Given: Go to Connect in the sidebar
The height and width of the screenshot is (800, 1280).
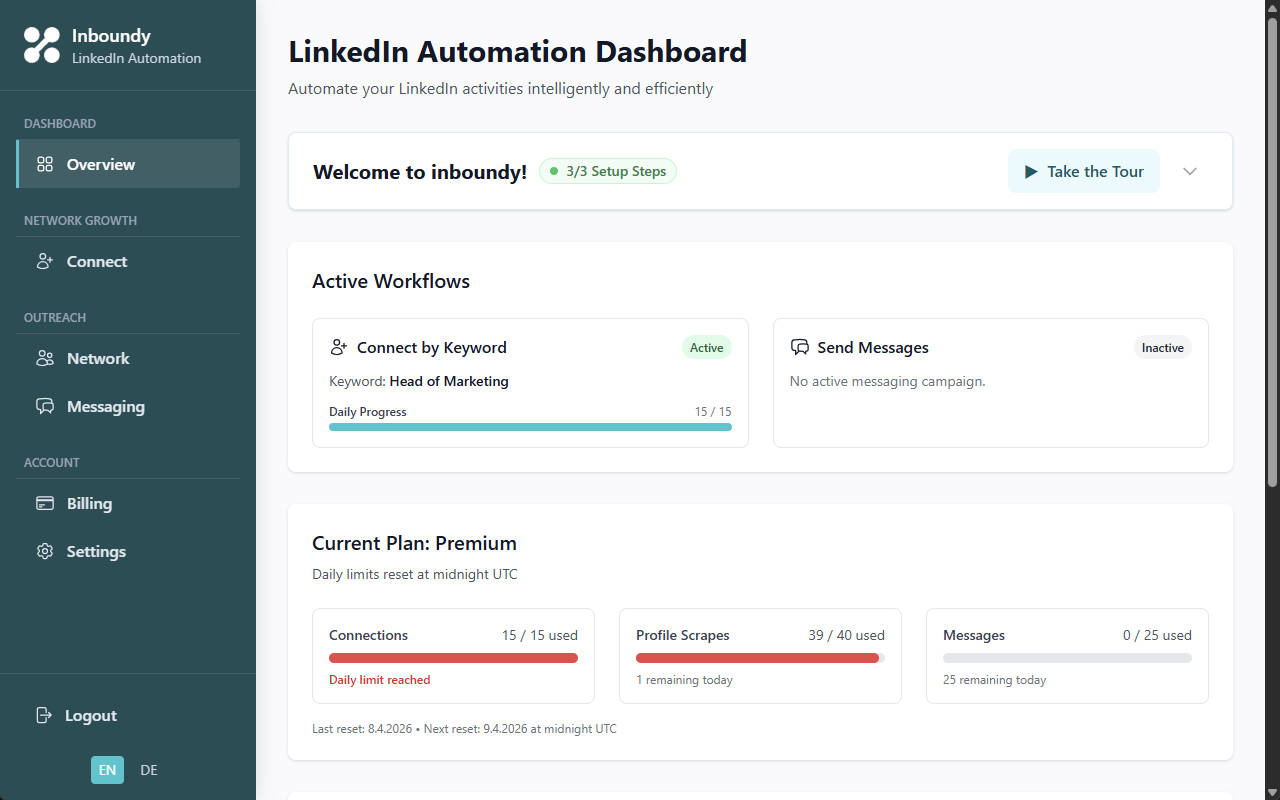Looking at the screenshot, I should pyautogui.click(x=128, y=261).
